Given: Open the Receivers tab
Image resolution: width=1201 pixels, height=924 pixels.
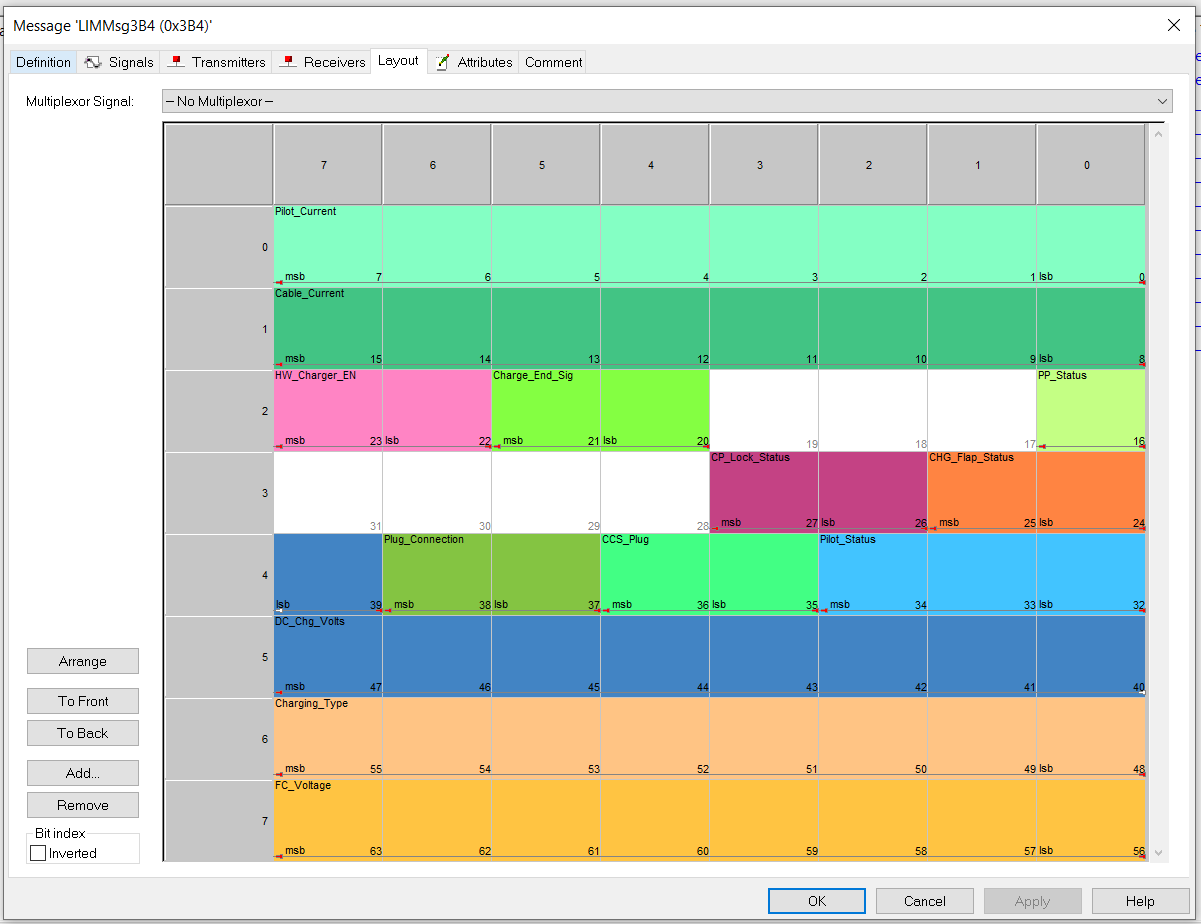Looking at the screenshot, I should tap(322, 62).
